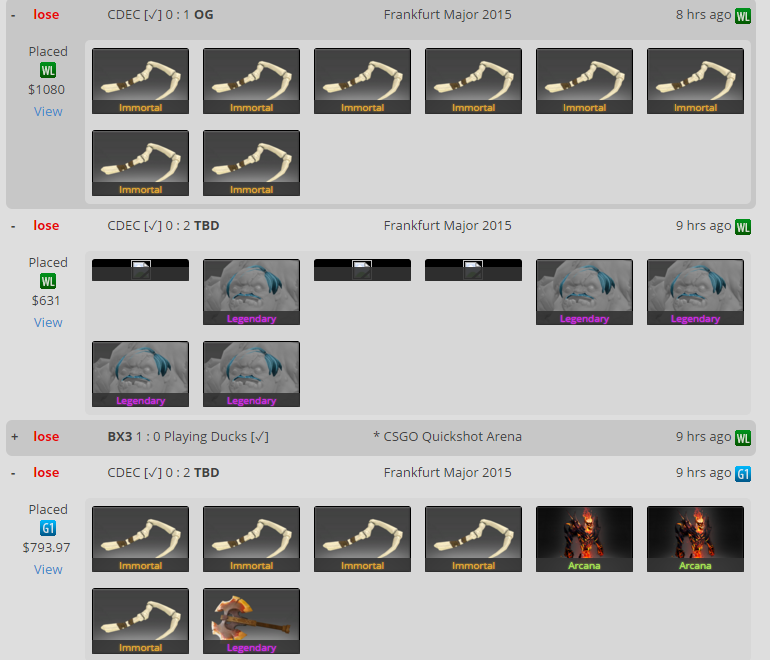The width and height of the screenshot is (770, 660).
Task: Click BX3 1 : 0 Playing Ducks text
Action: 188,437
